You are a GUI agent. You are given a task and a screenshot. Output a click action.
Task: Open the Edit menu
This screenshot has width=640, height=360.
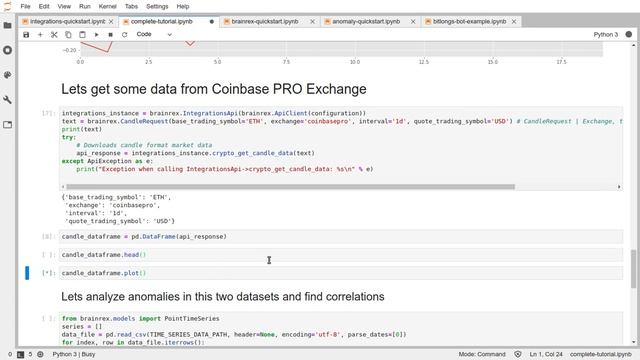pos(44,7)
